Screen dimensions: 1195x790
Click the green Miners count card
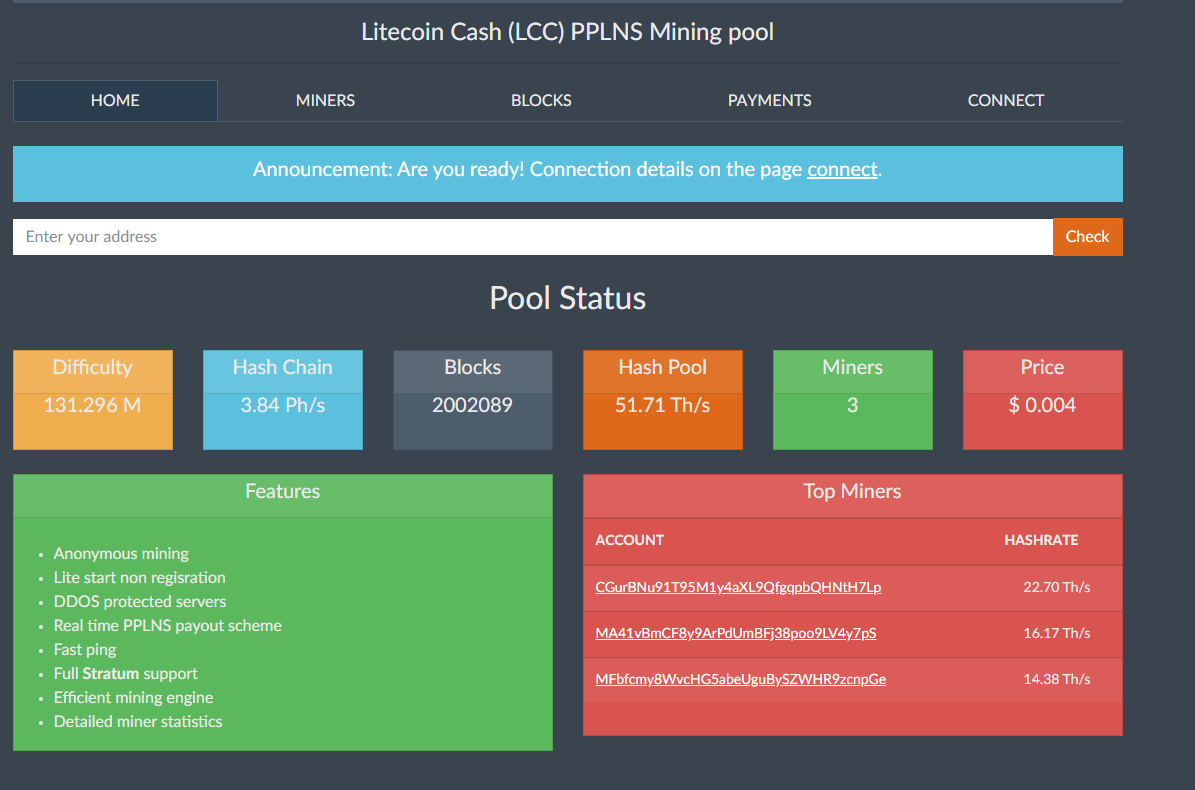853,399
